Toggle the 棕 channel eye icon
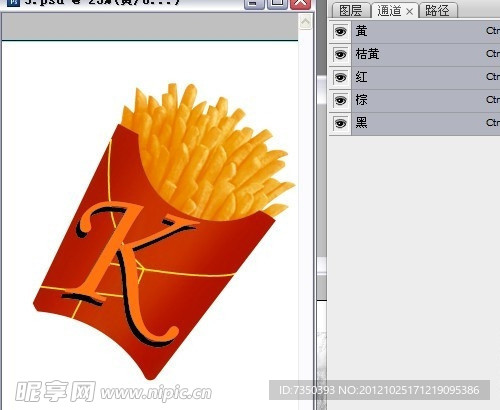Image resolution: width=500 pixels, height=410 pixels. (x=340, y=100)
